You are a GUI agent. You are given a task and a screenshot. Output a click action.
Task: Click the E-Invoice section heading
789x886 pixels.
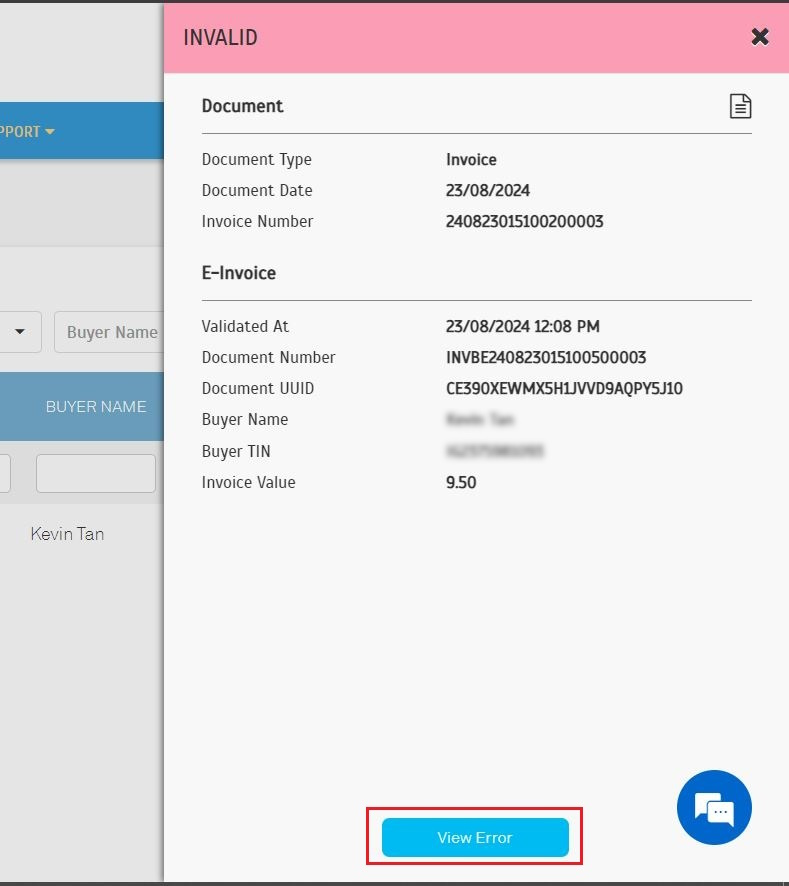coord(239,272)
